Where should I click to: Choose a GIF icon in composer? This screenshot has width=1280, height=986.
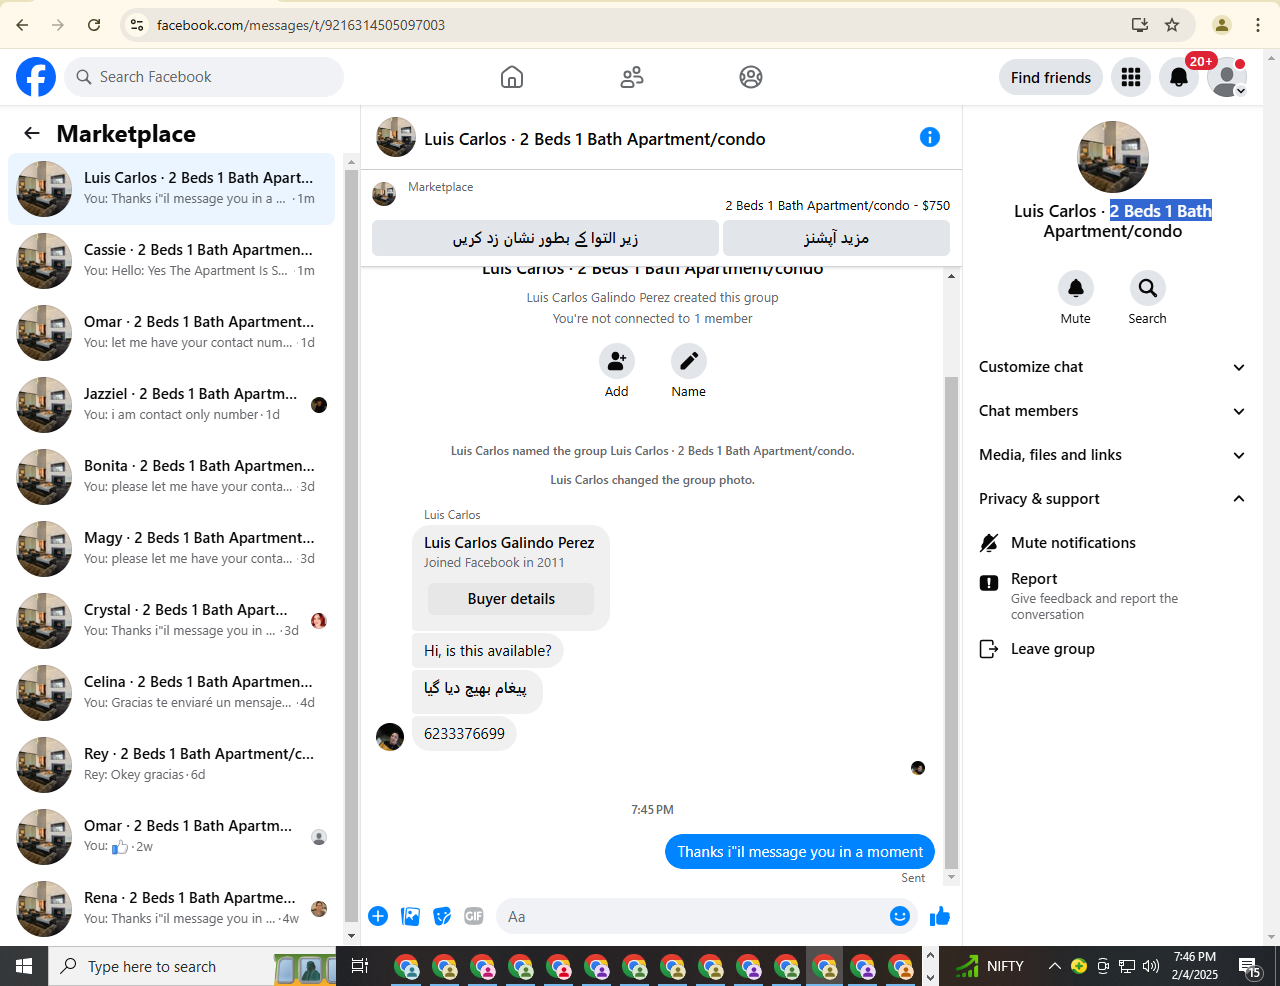coord(474,916)
